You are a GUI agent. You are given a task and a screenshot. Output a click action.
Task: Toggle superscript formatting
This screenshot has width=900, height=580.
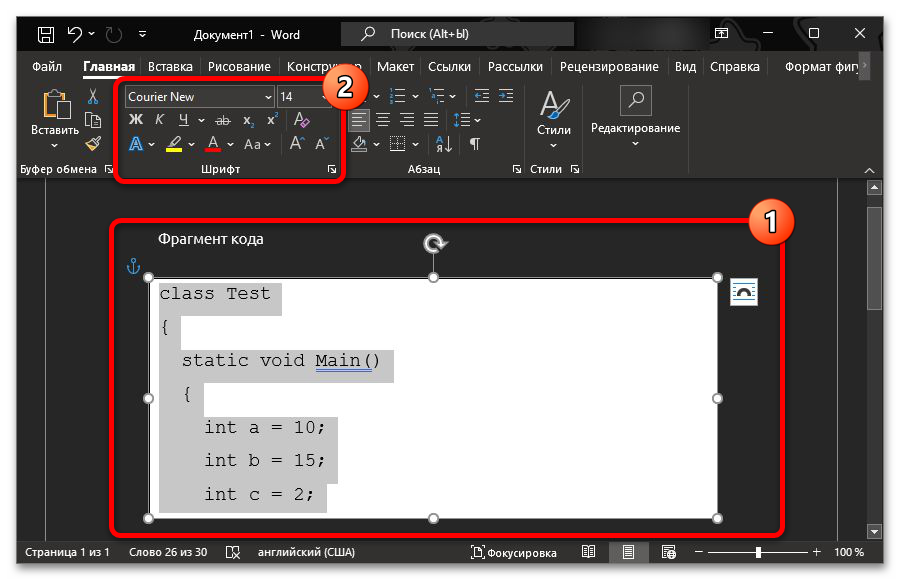pos(272,119)
